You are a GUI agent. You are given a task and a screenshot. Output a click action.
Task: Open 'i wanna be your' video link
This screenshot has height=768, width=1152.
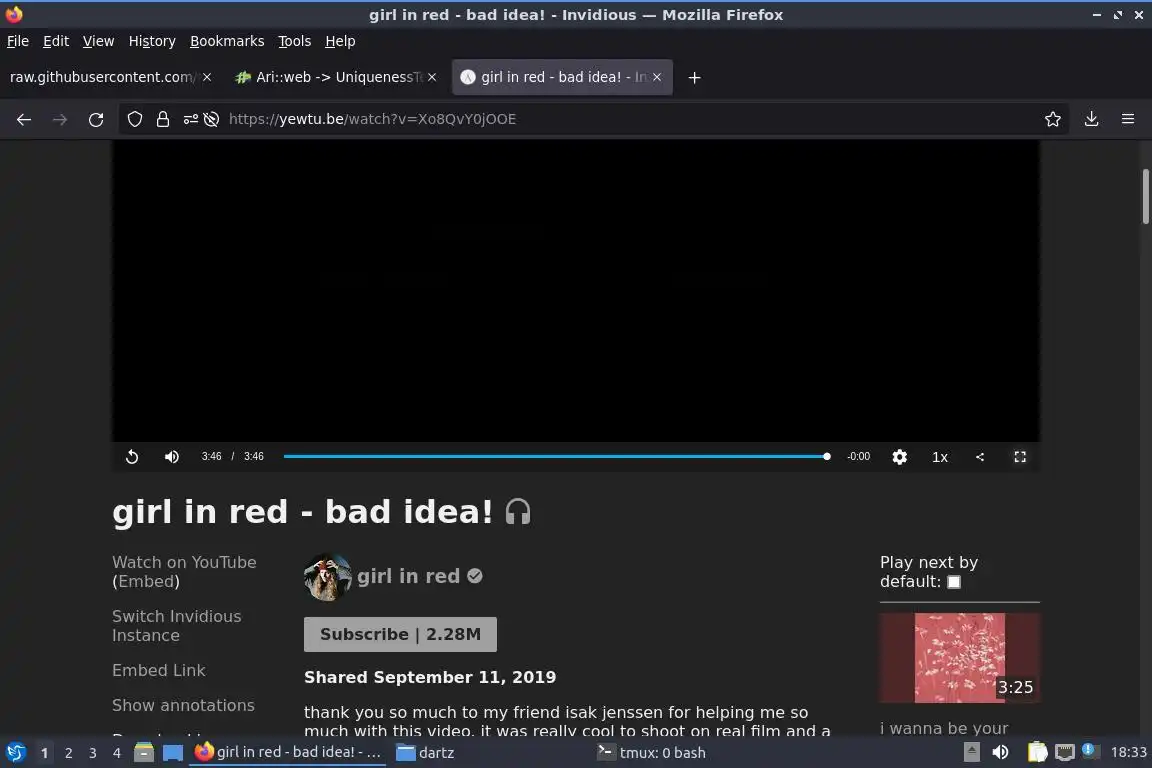pos(944,728)
